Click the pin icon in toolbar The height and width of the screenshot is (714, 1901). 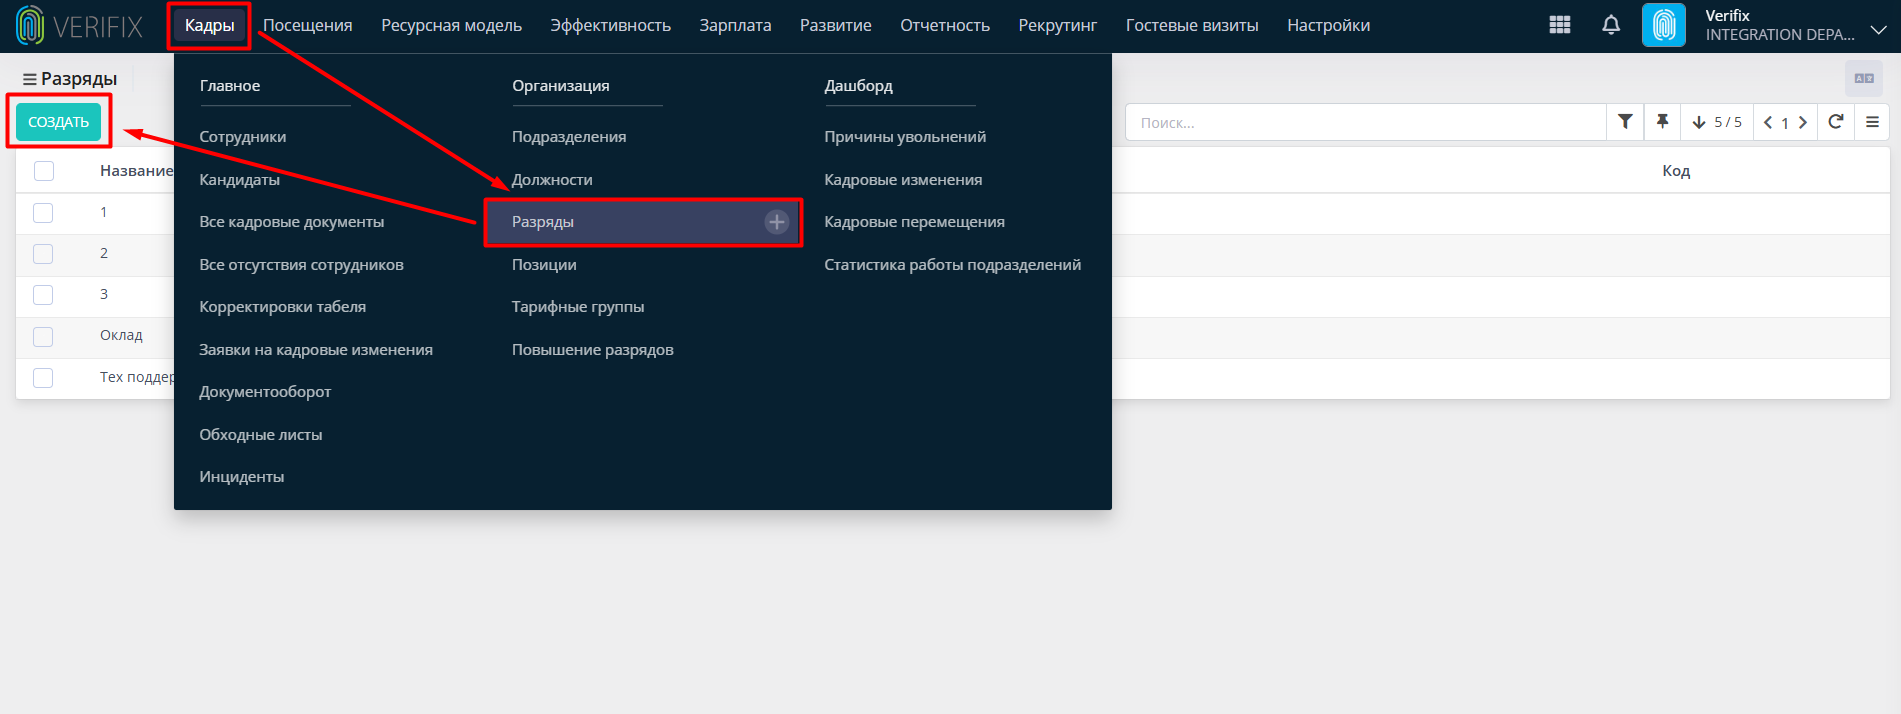1662,122
